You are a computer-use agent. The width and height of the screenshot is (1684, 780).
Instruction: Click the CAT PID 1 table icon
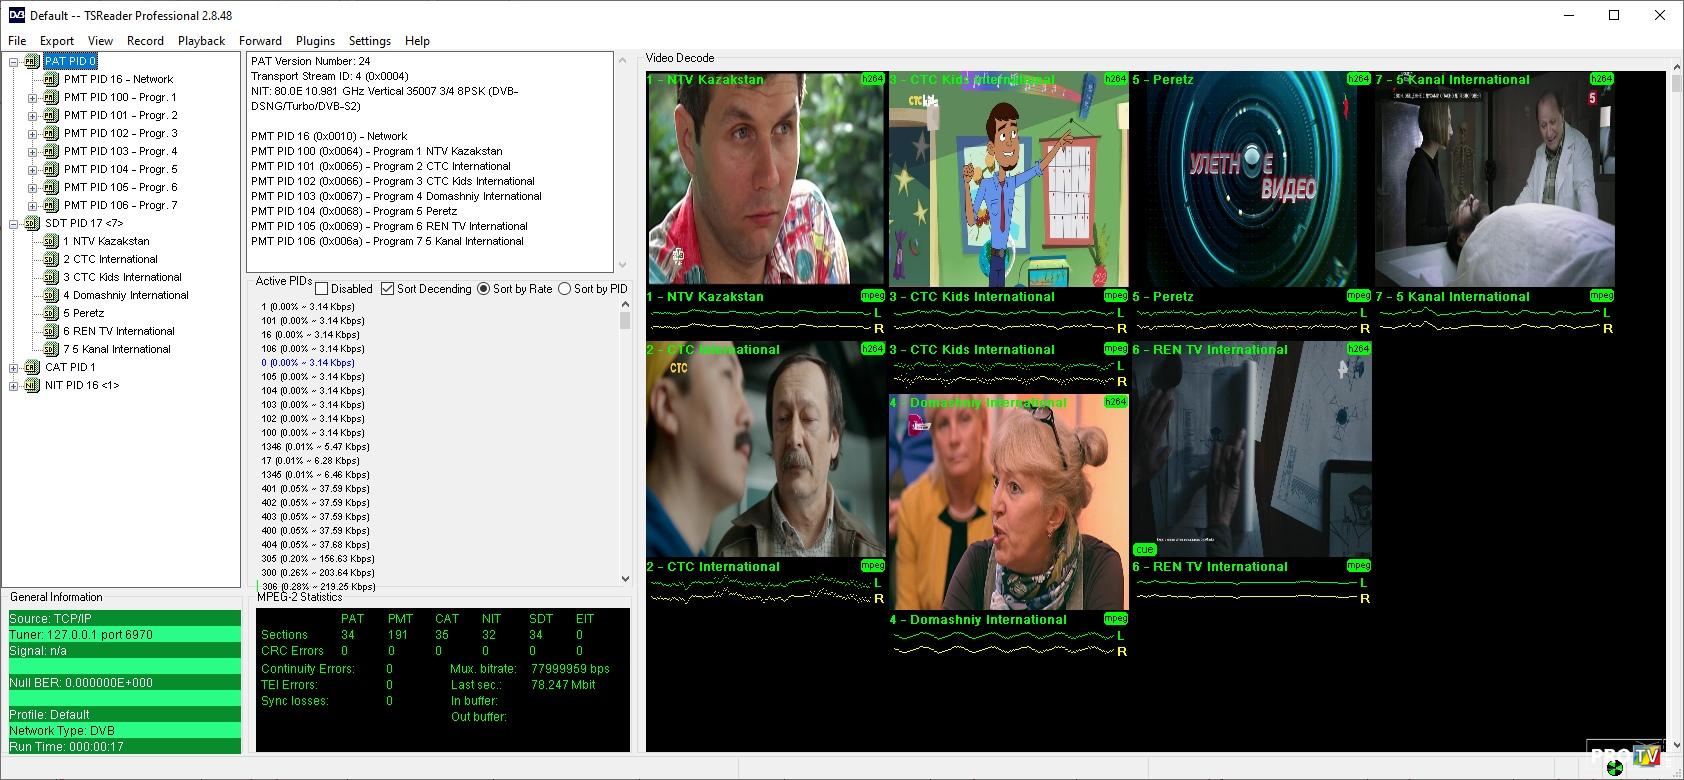32,368
